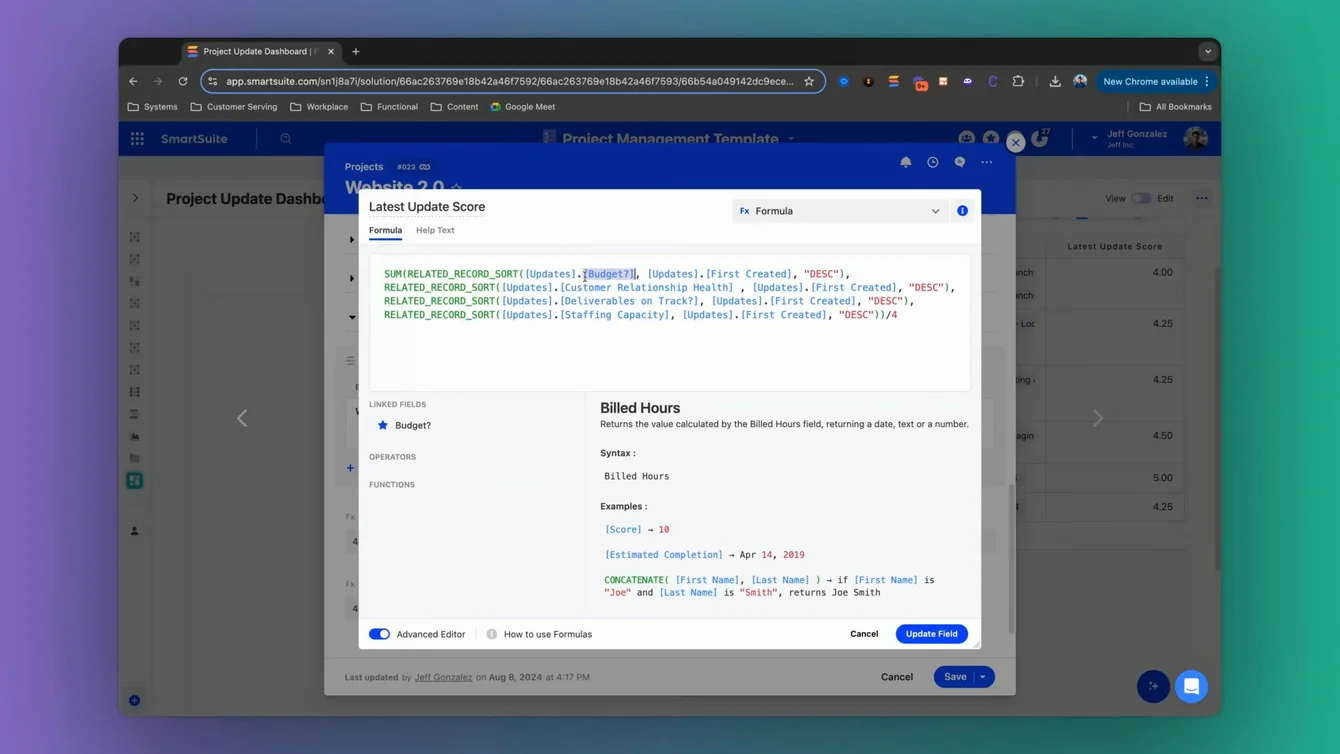Viewport: 1340px width, 754px height.
Task: Click How to use Formulas link
Action: 548,634
